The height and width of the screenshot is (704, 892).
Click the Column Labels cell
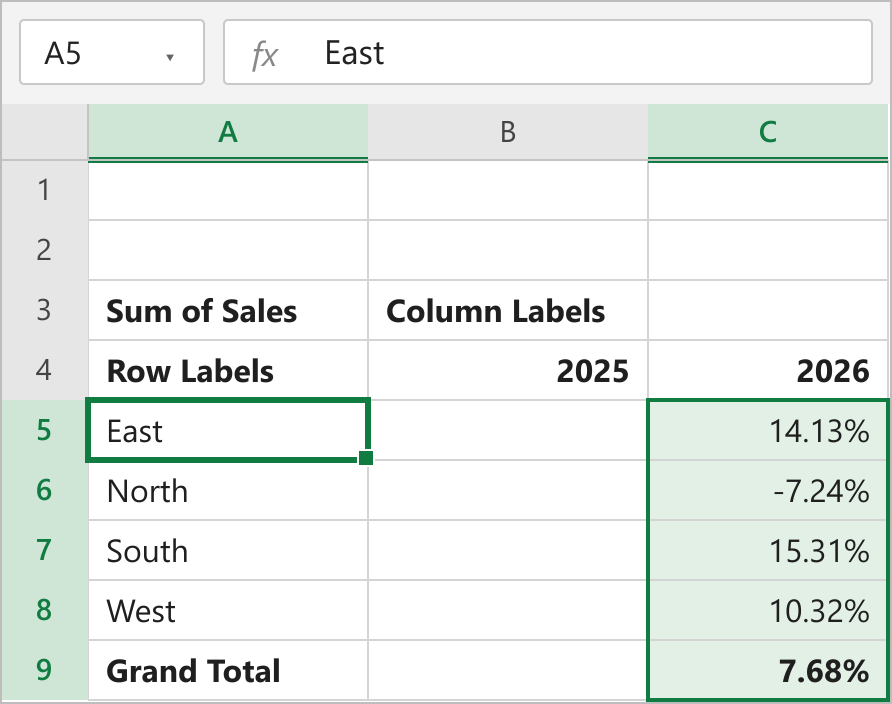tap(508, 310)
